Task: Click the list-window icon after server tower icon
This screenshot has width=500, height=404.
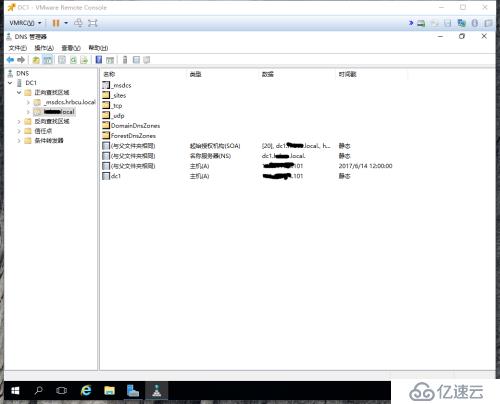Action: (x=136, y=60)
